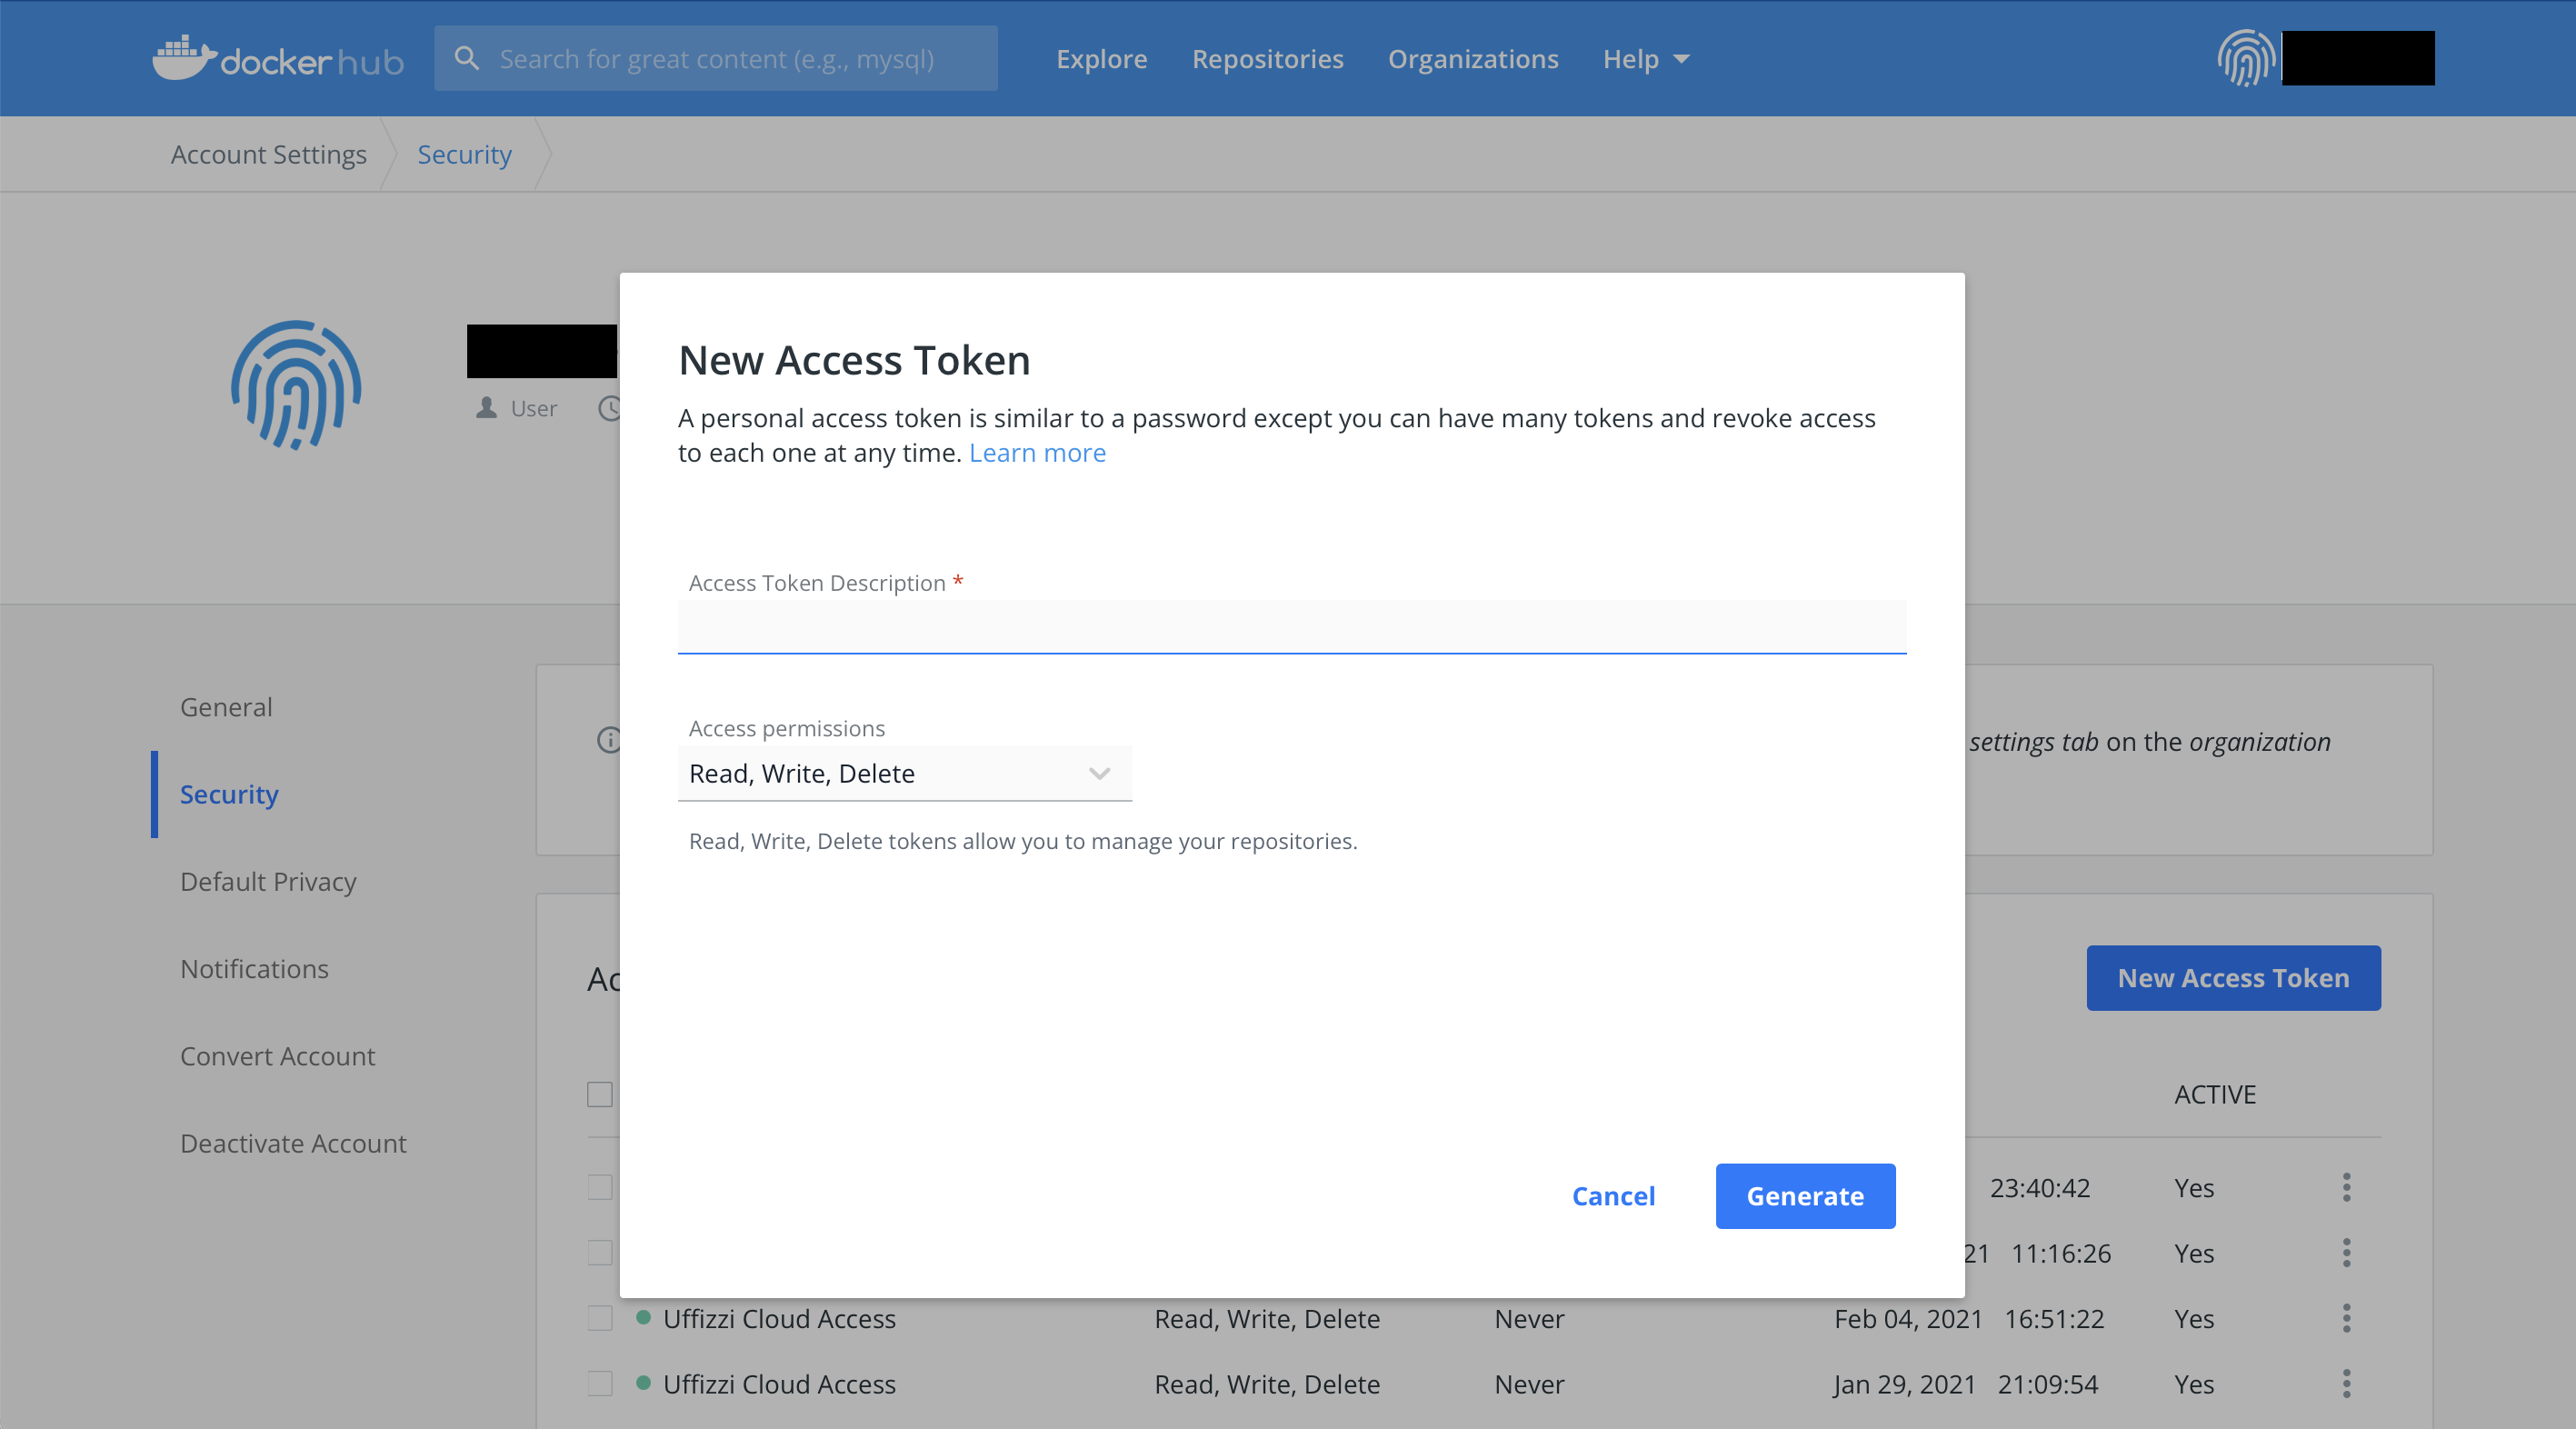Image resolution: width=2576 pixels, height=1429 pixels.
Task: Check the Uffizzi Cloud Access Jan 29 row checkbox
Action: click(x=600, y=1384)
